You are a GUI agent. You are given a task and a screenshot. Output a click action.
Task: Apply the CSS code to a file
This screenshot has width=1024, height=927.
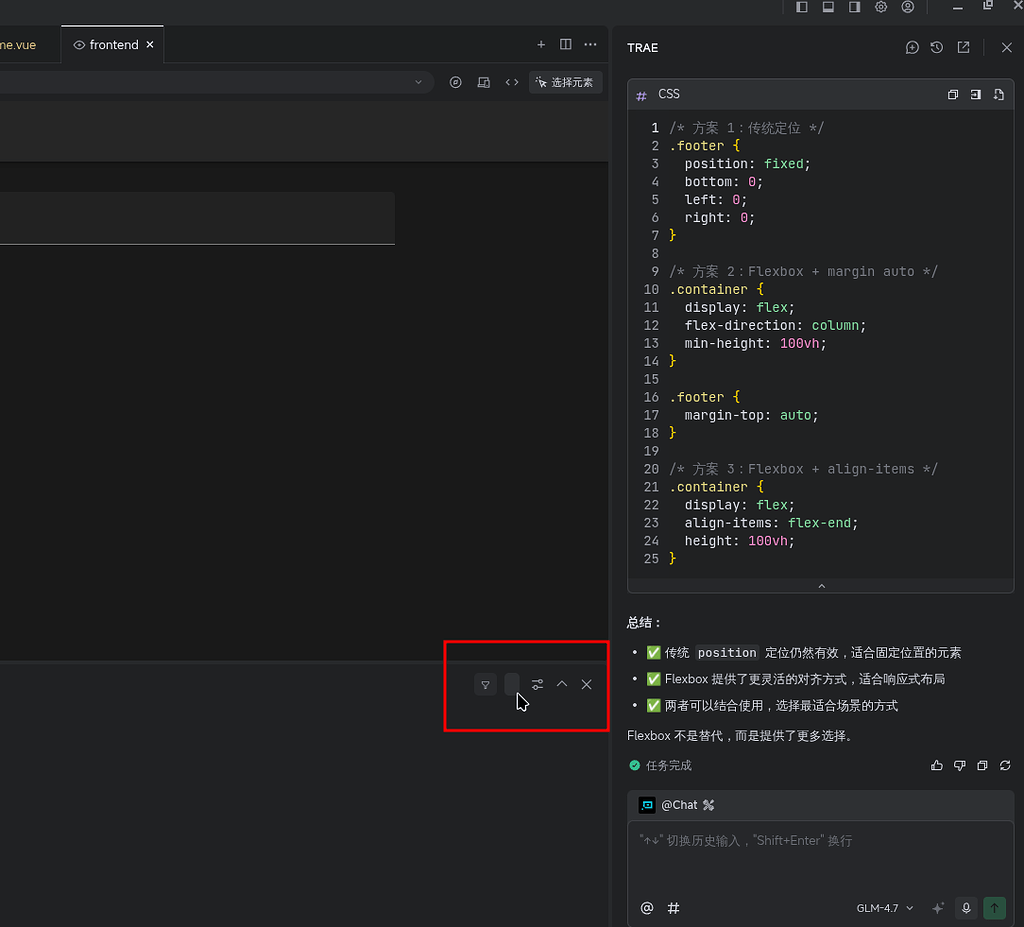999,95
